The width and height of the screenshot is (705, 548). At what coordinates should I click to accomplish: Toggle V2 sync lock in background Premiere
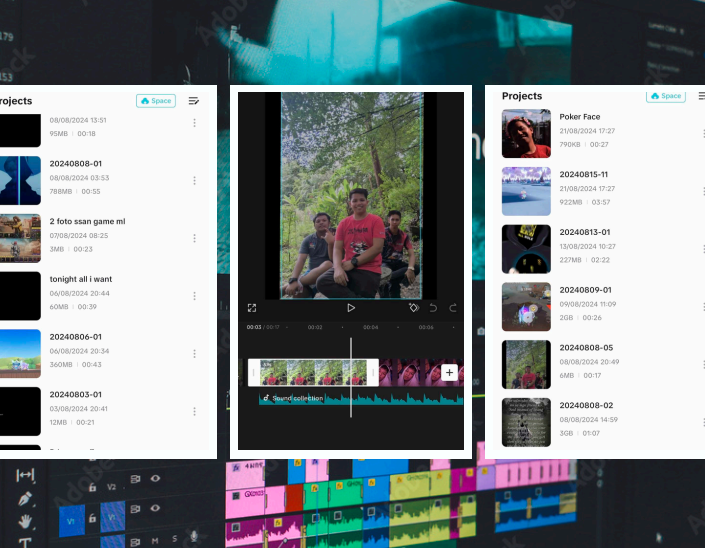[135, 479]
